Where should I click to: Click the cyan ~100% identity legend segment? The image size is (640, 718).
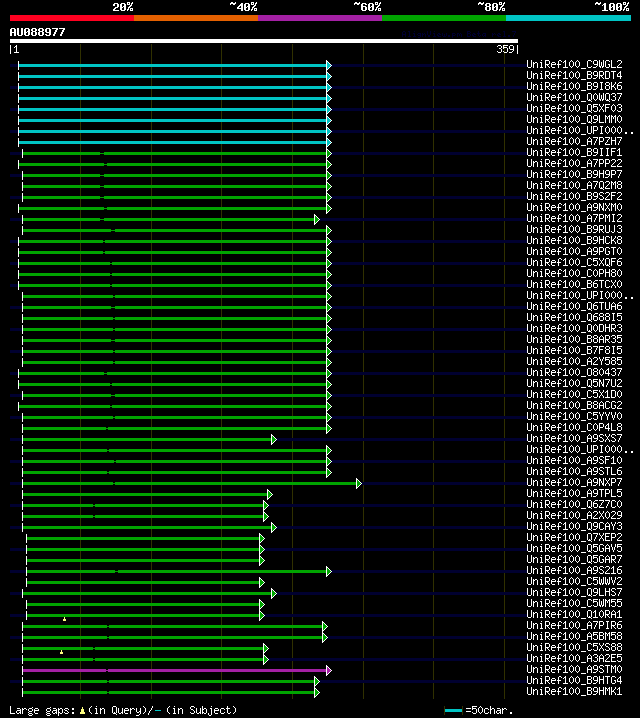(569, 18)
